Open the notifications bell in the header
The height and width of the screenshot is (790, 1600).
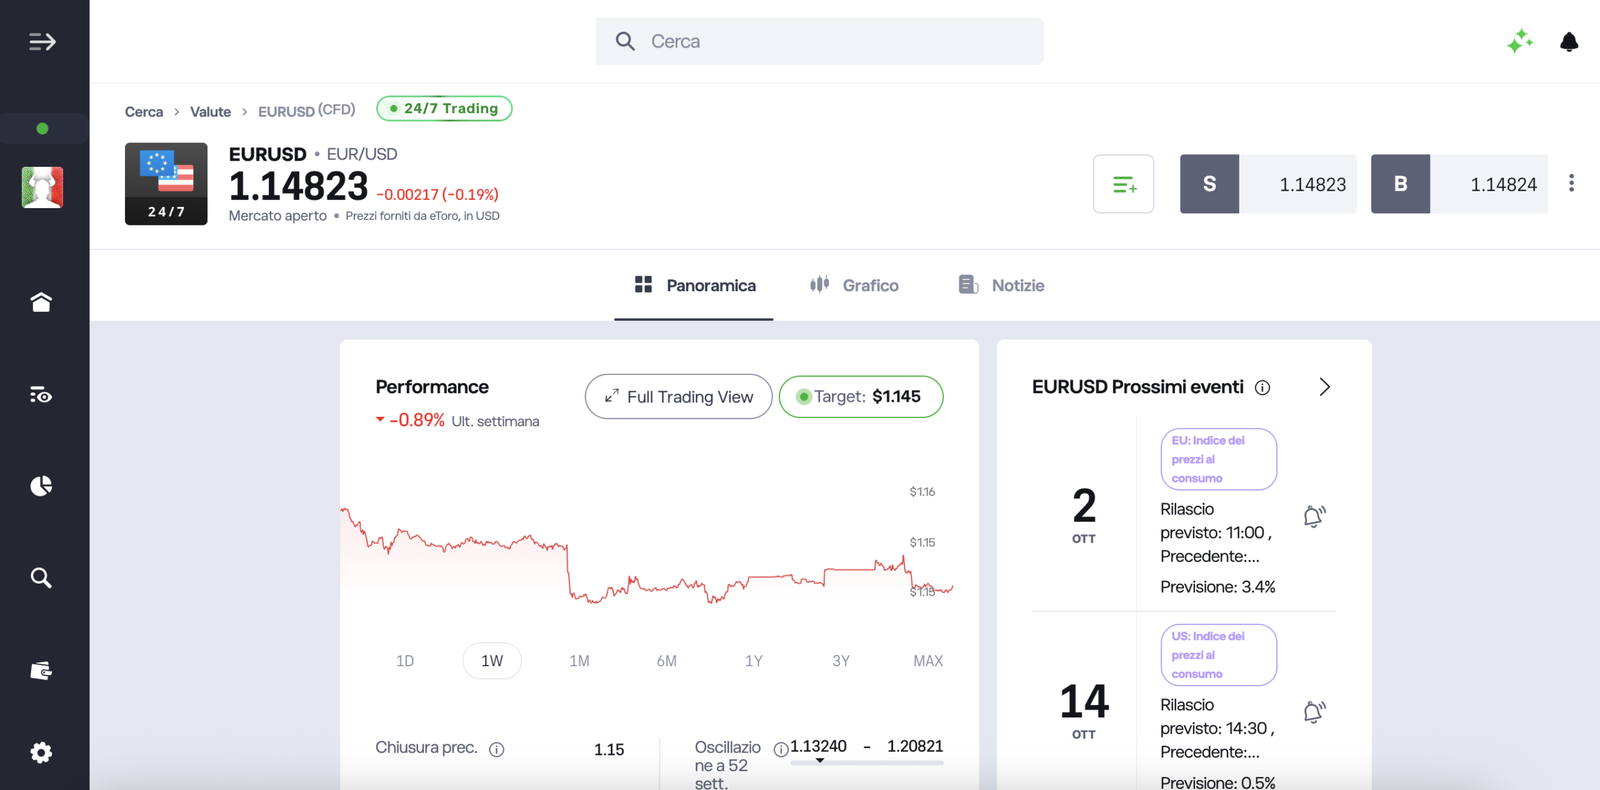[x=1569, y=41]
